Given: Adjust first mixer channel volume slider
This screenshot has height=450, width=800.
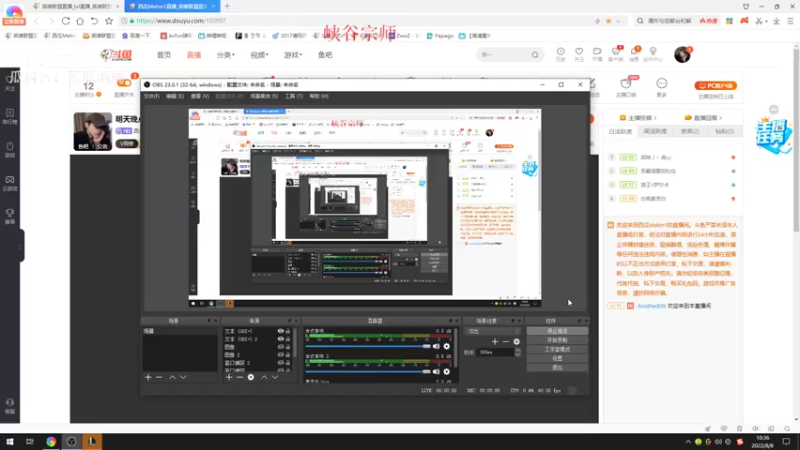Looking at the screenshot, I should point(368,346).
